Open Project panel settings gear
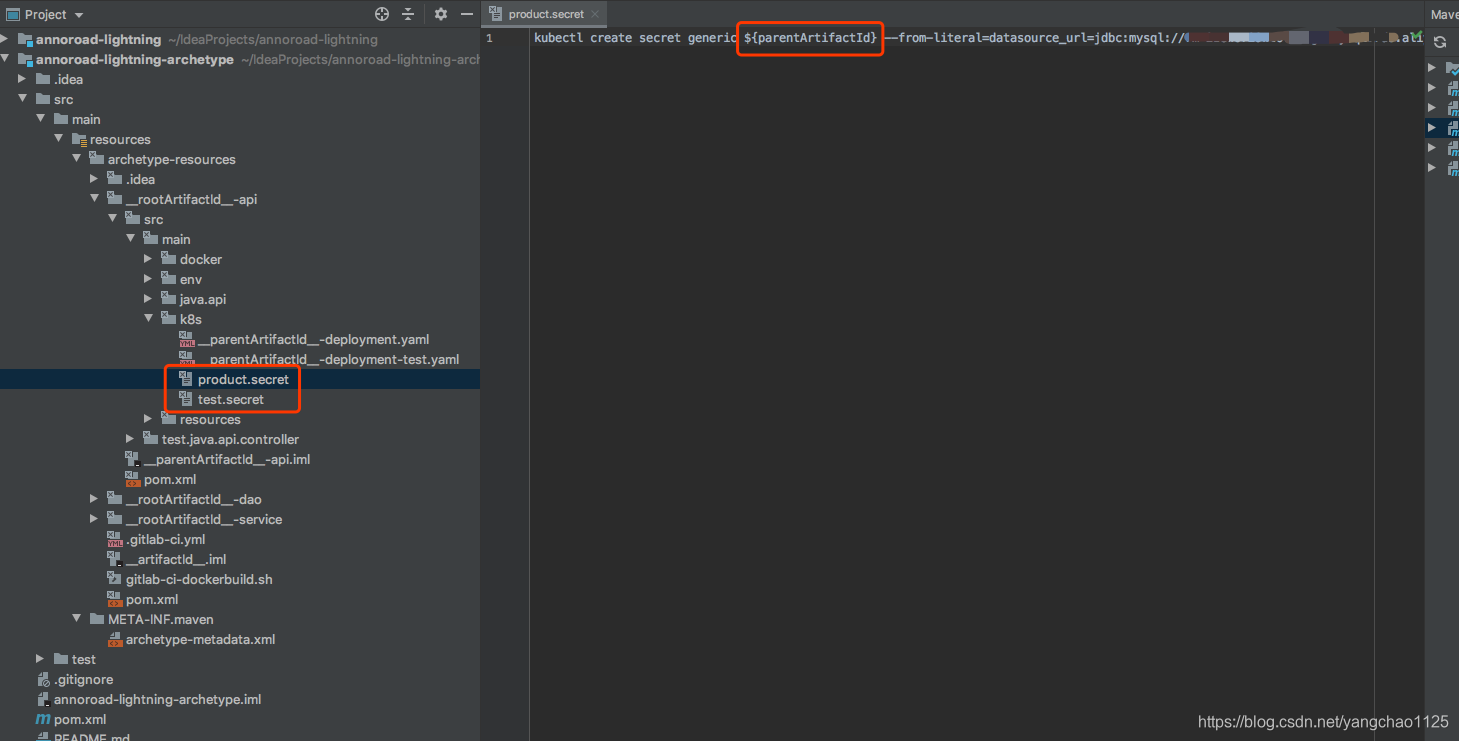The width and height of the screenshot is (1459, 741). coord(441,14)
